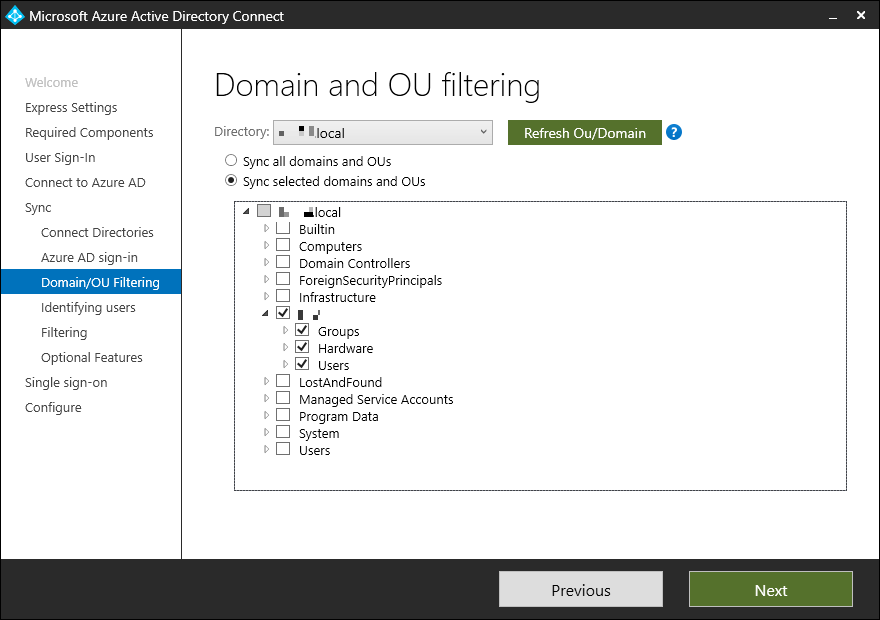Expand the Computers tree node
Viewport: 880px width, 620px height.
266,246
